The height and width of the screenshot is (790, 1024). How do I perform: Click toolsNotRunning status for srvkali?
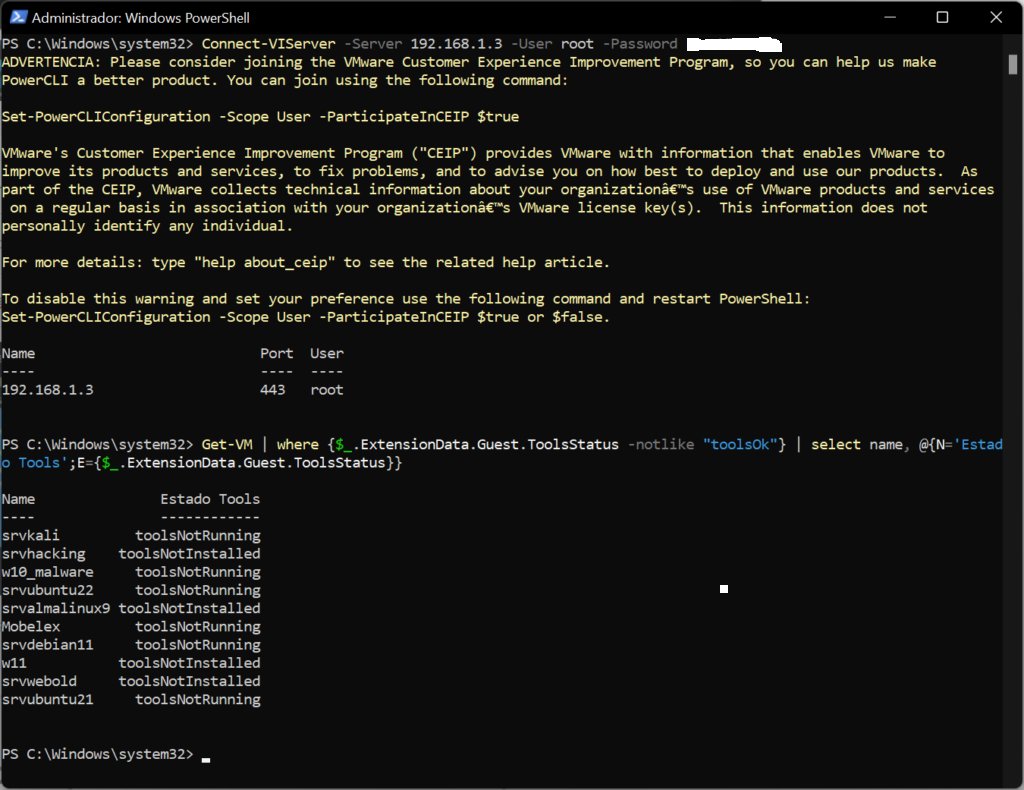coord(198,535)
